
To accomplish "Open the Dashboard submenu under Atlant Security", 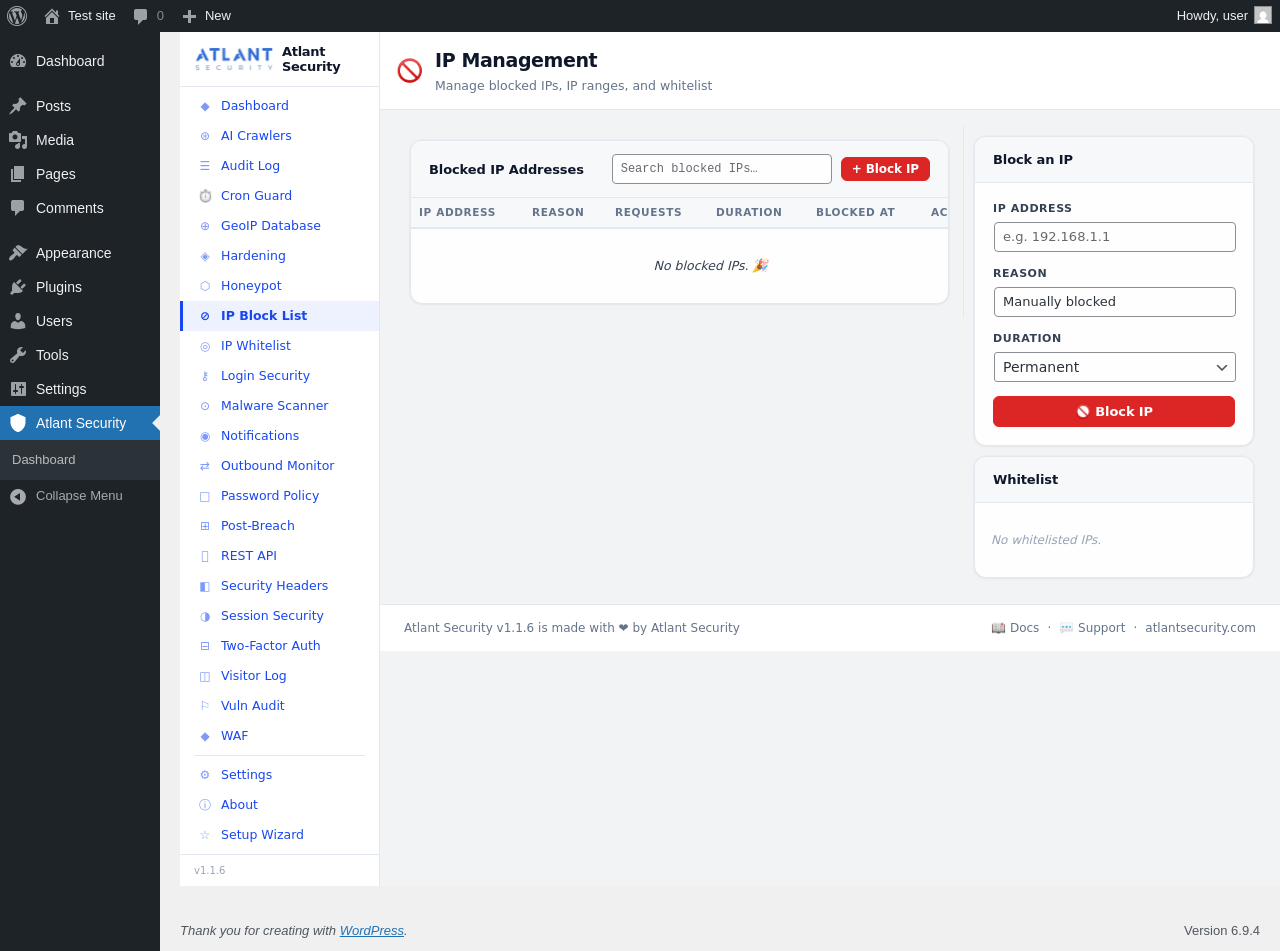I will tap(44, 460).
